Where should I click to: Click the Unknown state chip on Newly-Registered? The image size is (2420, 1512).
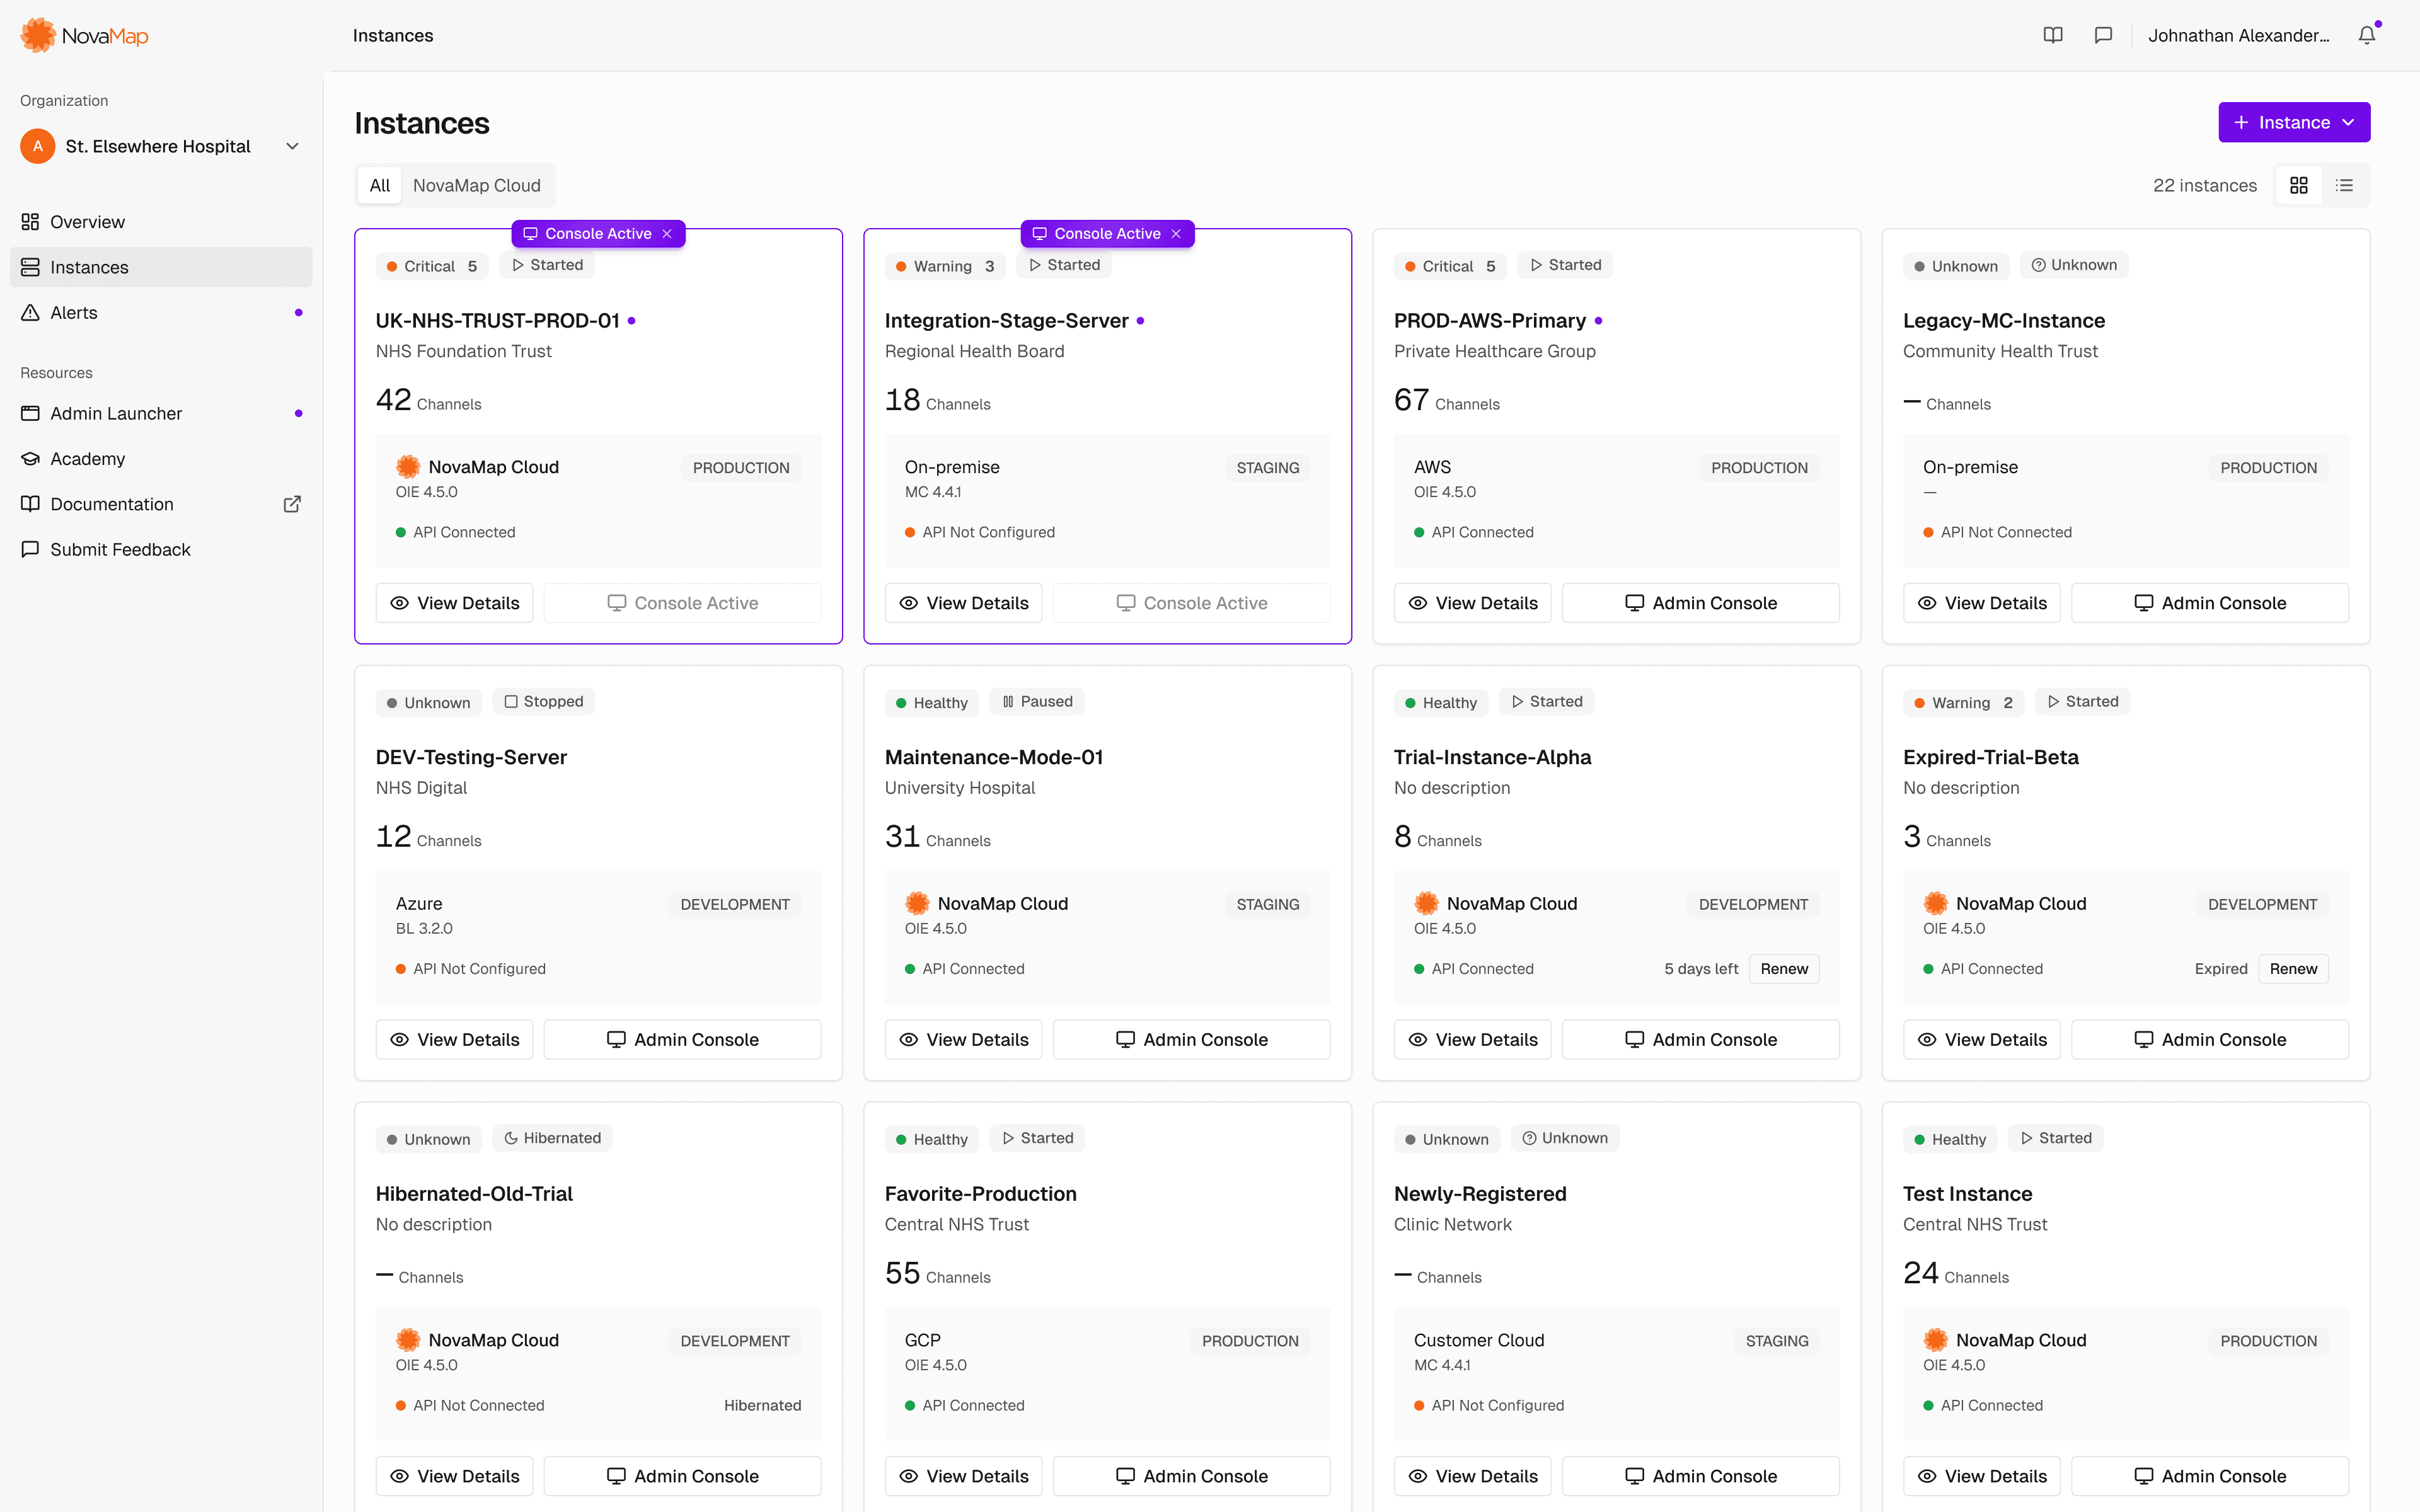click(x=1565, y=1138)
